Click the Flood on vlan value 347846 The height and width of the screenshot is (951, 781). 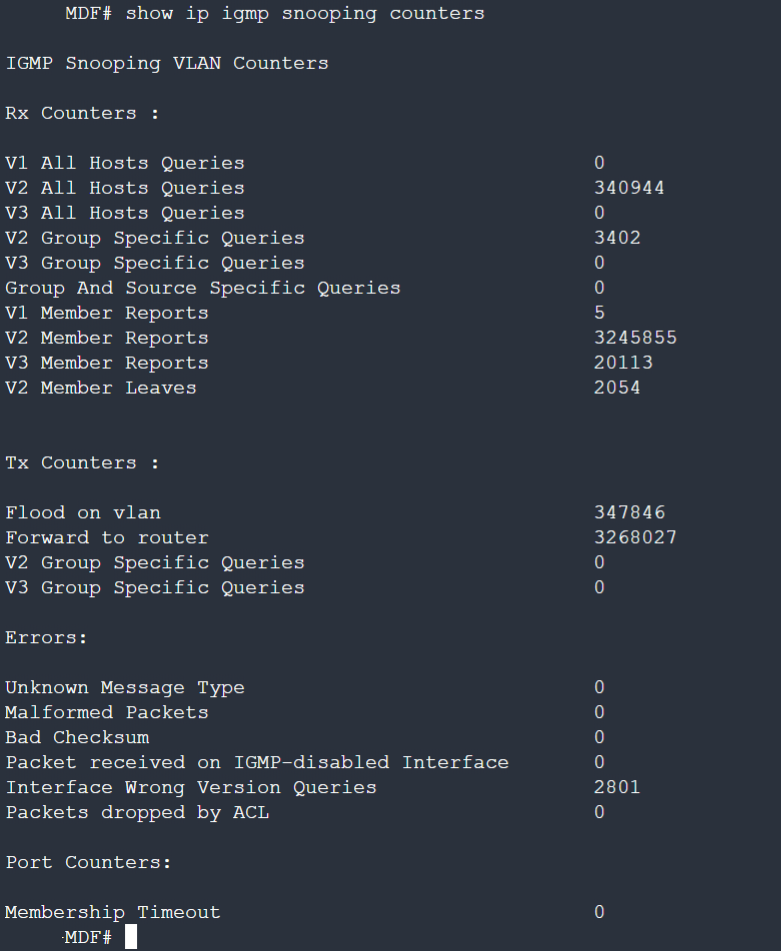629,512
